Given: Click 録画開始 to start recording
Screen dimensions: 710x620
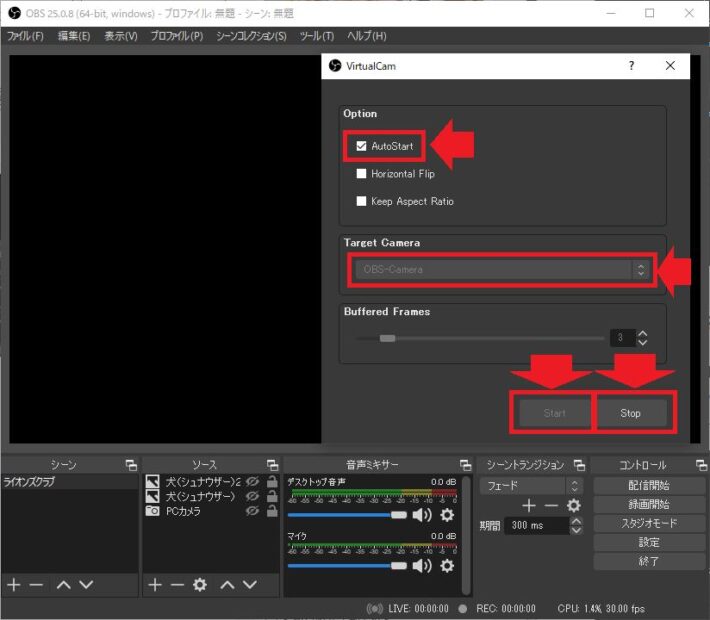Looking at the screenshot, I should pos(649,505).
